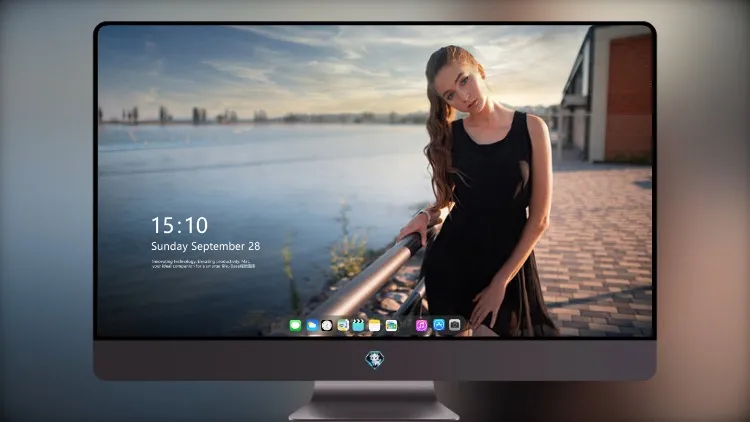
Task: Open the yellow Notes app in the dock
Action: (x=375, y=325)
